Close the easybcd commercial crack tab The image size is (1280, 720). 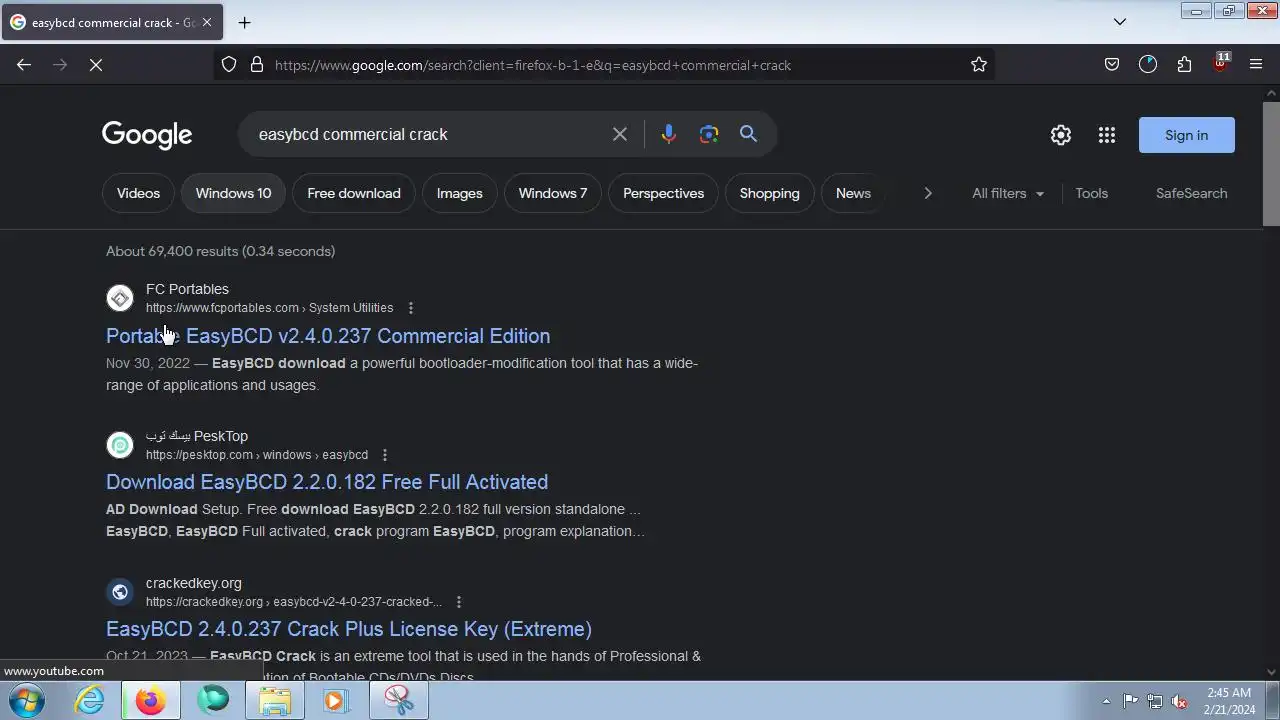pos(207,22)
